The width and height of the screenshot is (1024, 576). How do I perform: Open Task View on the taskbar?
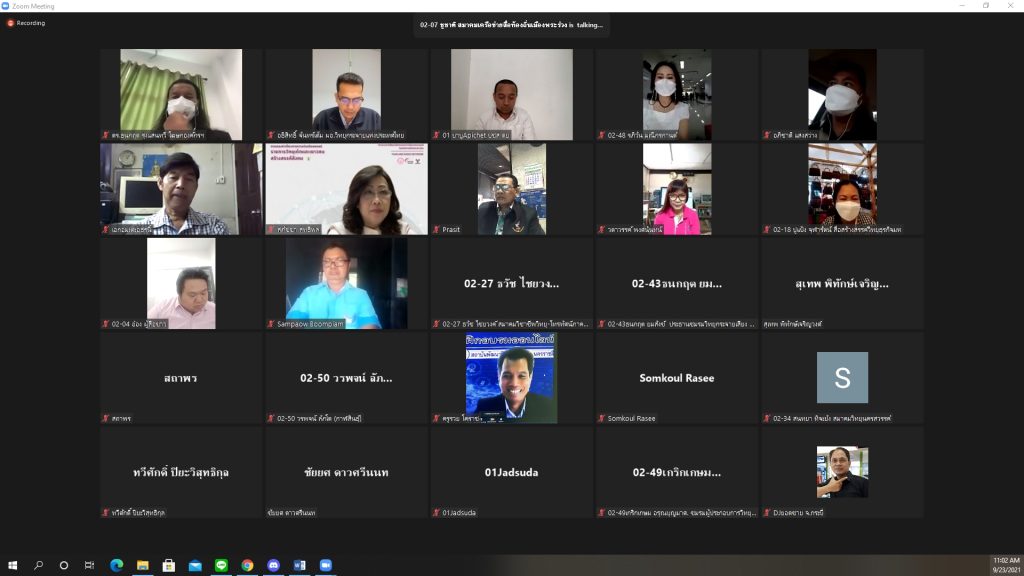[x=91, y=565]
